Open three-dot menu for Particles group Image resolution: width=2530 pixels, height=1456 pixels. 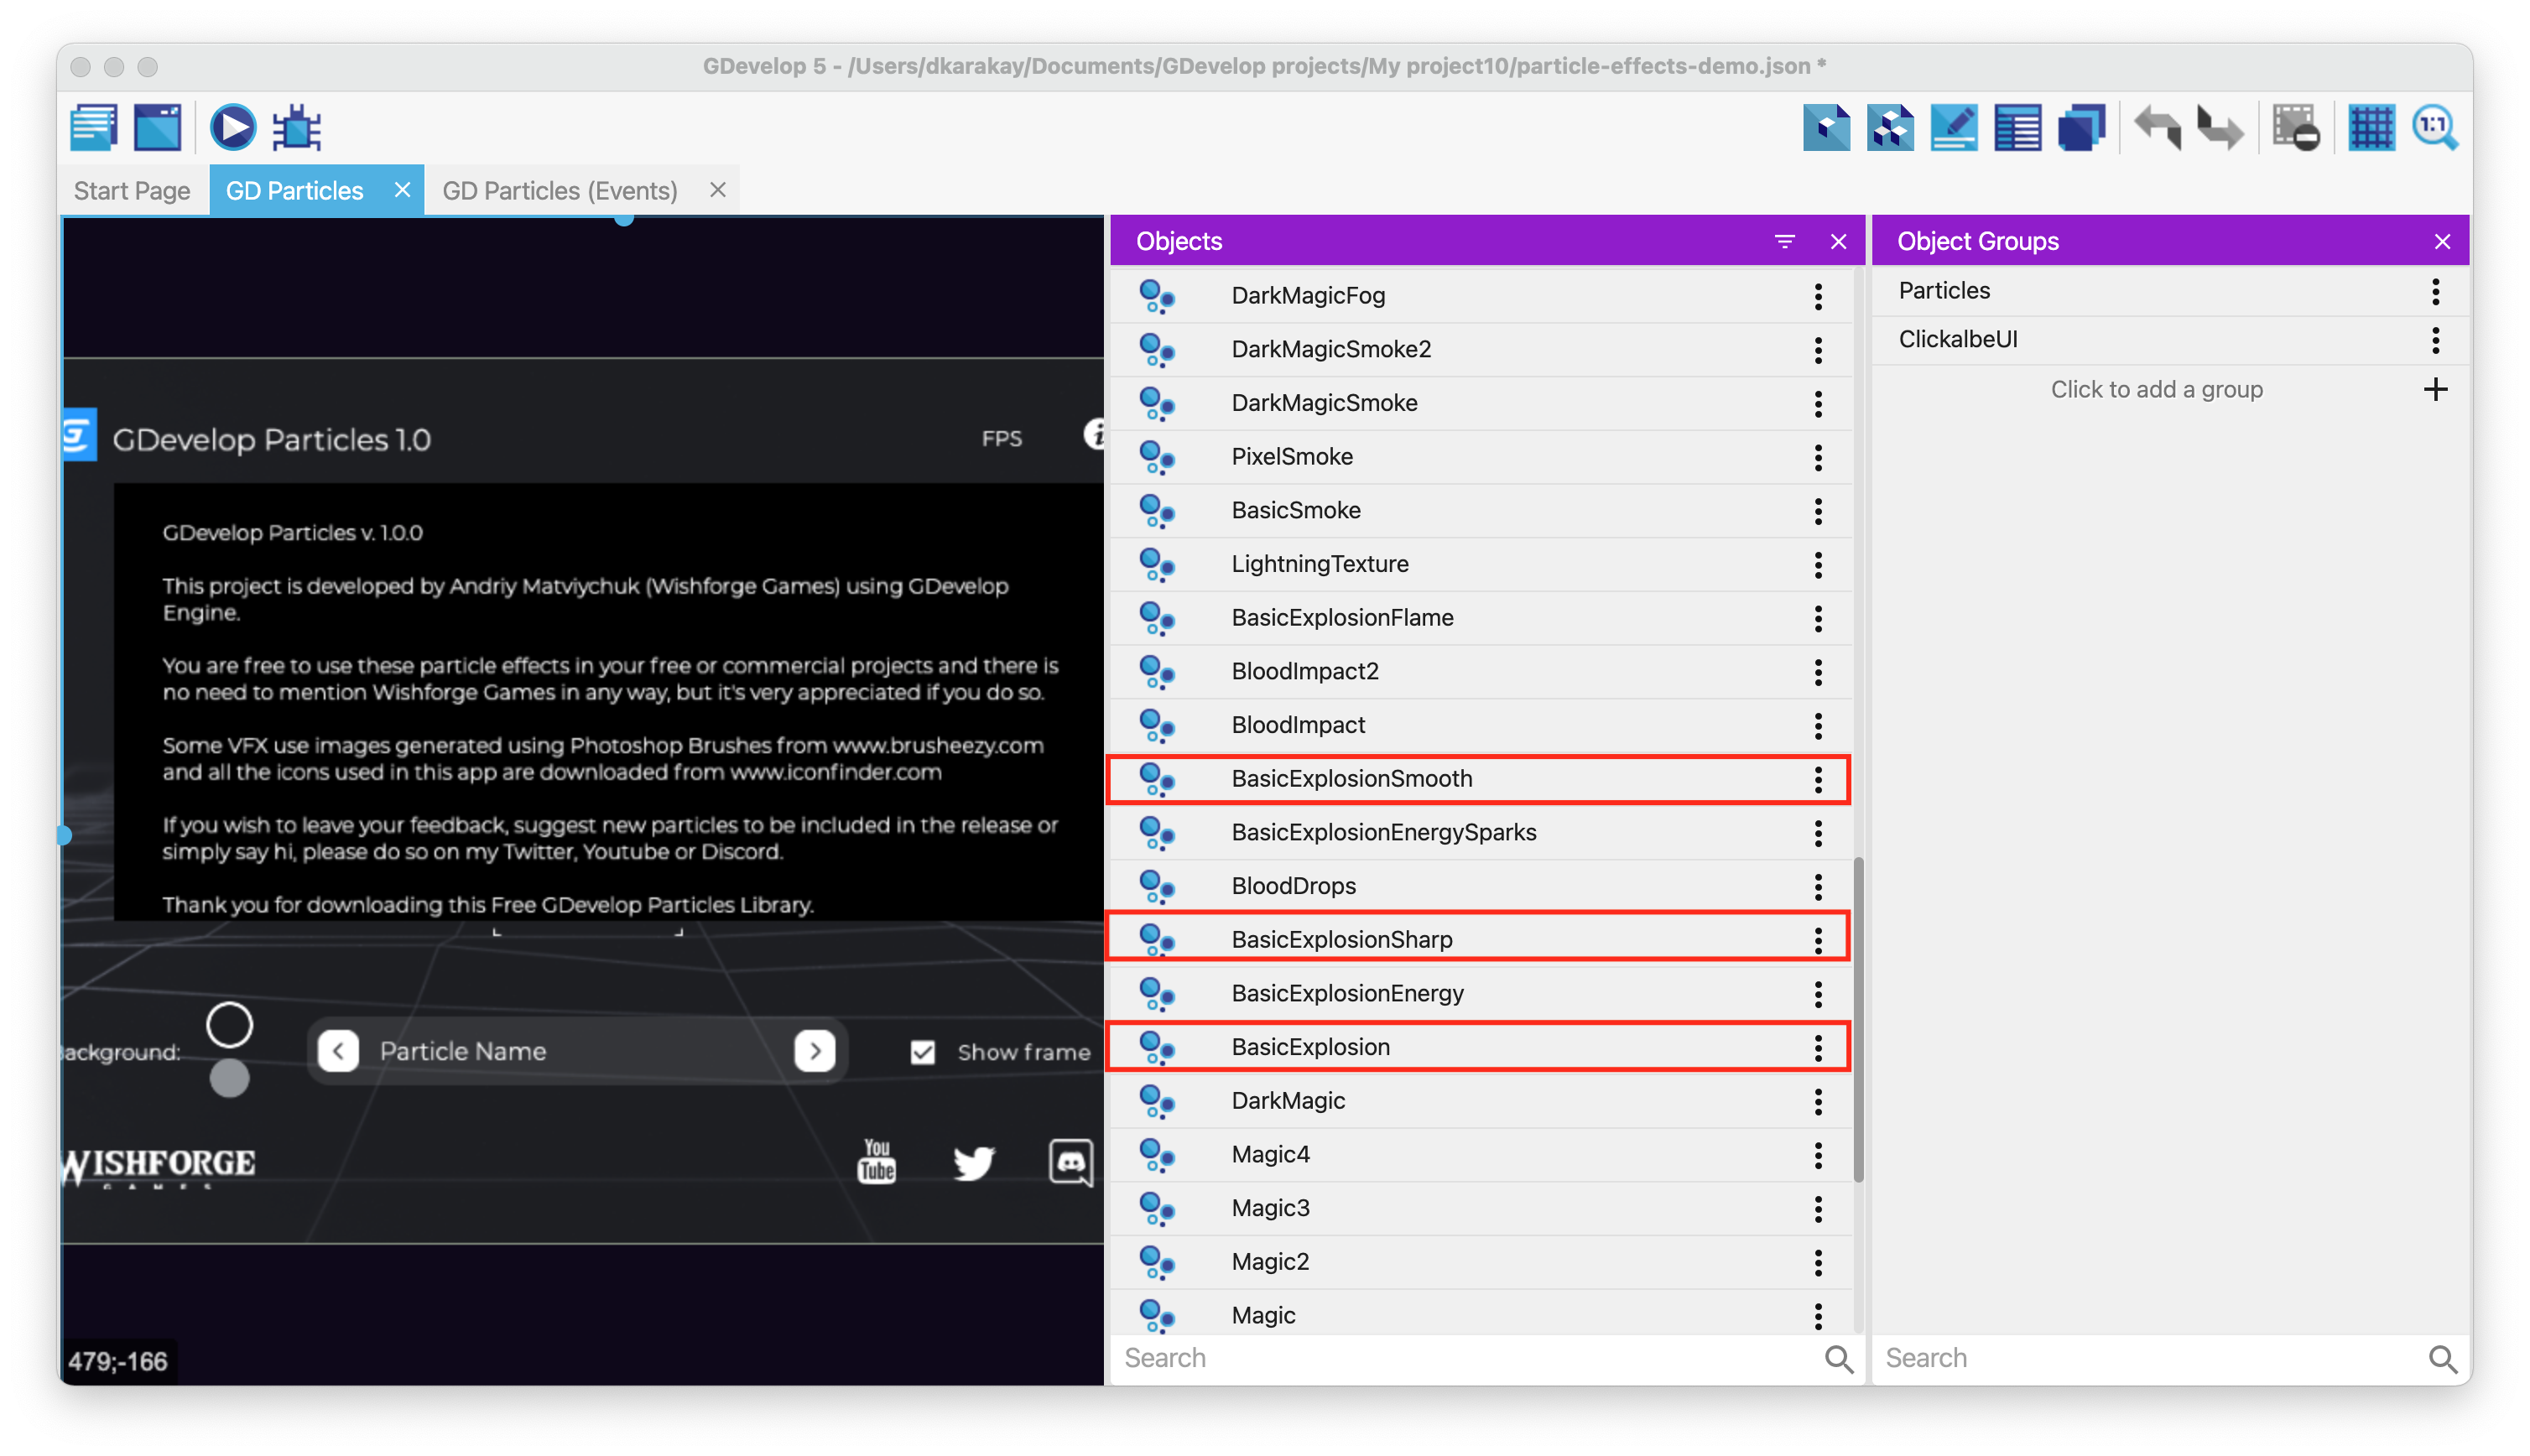[x=2435, y=291]
